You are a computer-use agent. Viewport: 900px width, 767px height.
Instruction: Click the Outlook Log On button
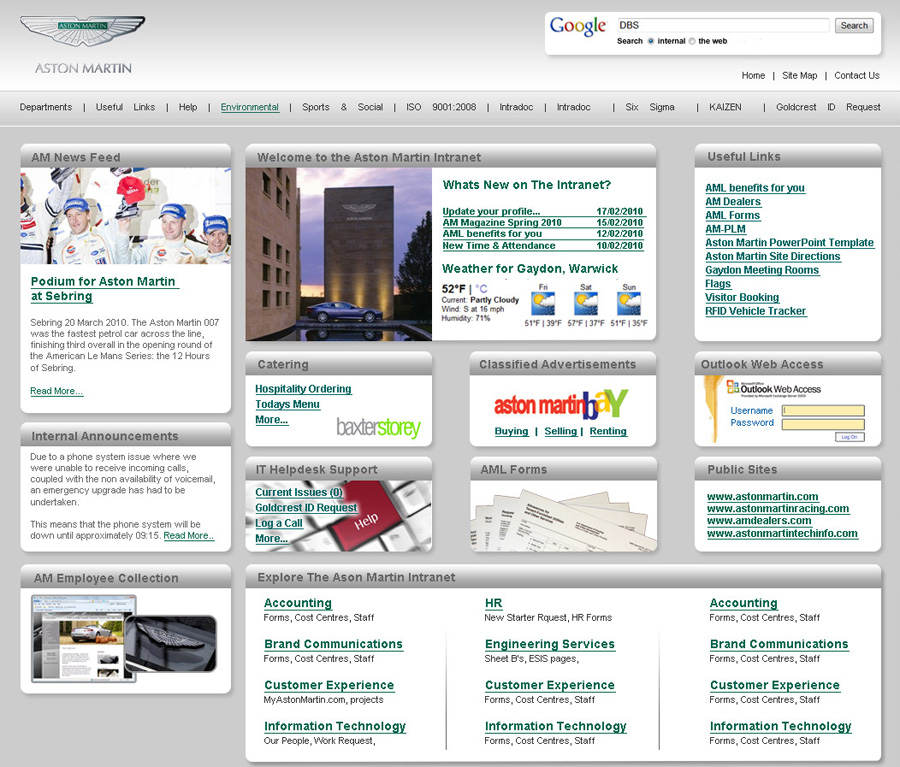tap(848, 437)
